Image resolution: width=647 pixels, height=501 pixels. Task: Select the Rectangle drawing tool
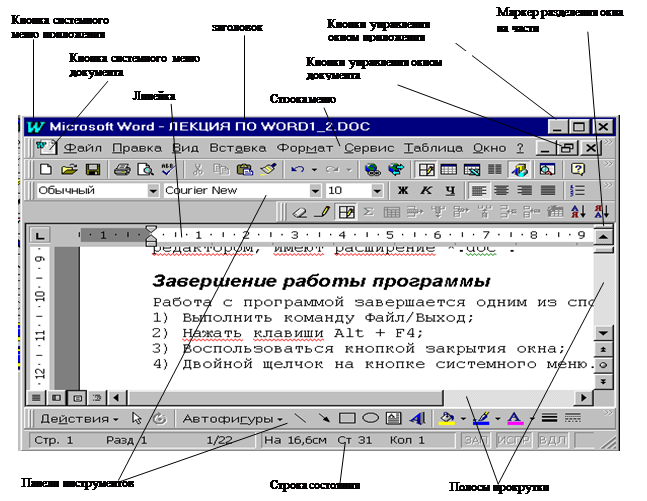click(x=348, y=418)
